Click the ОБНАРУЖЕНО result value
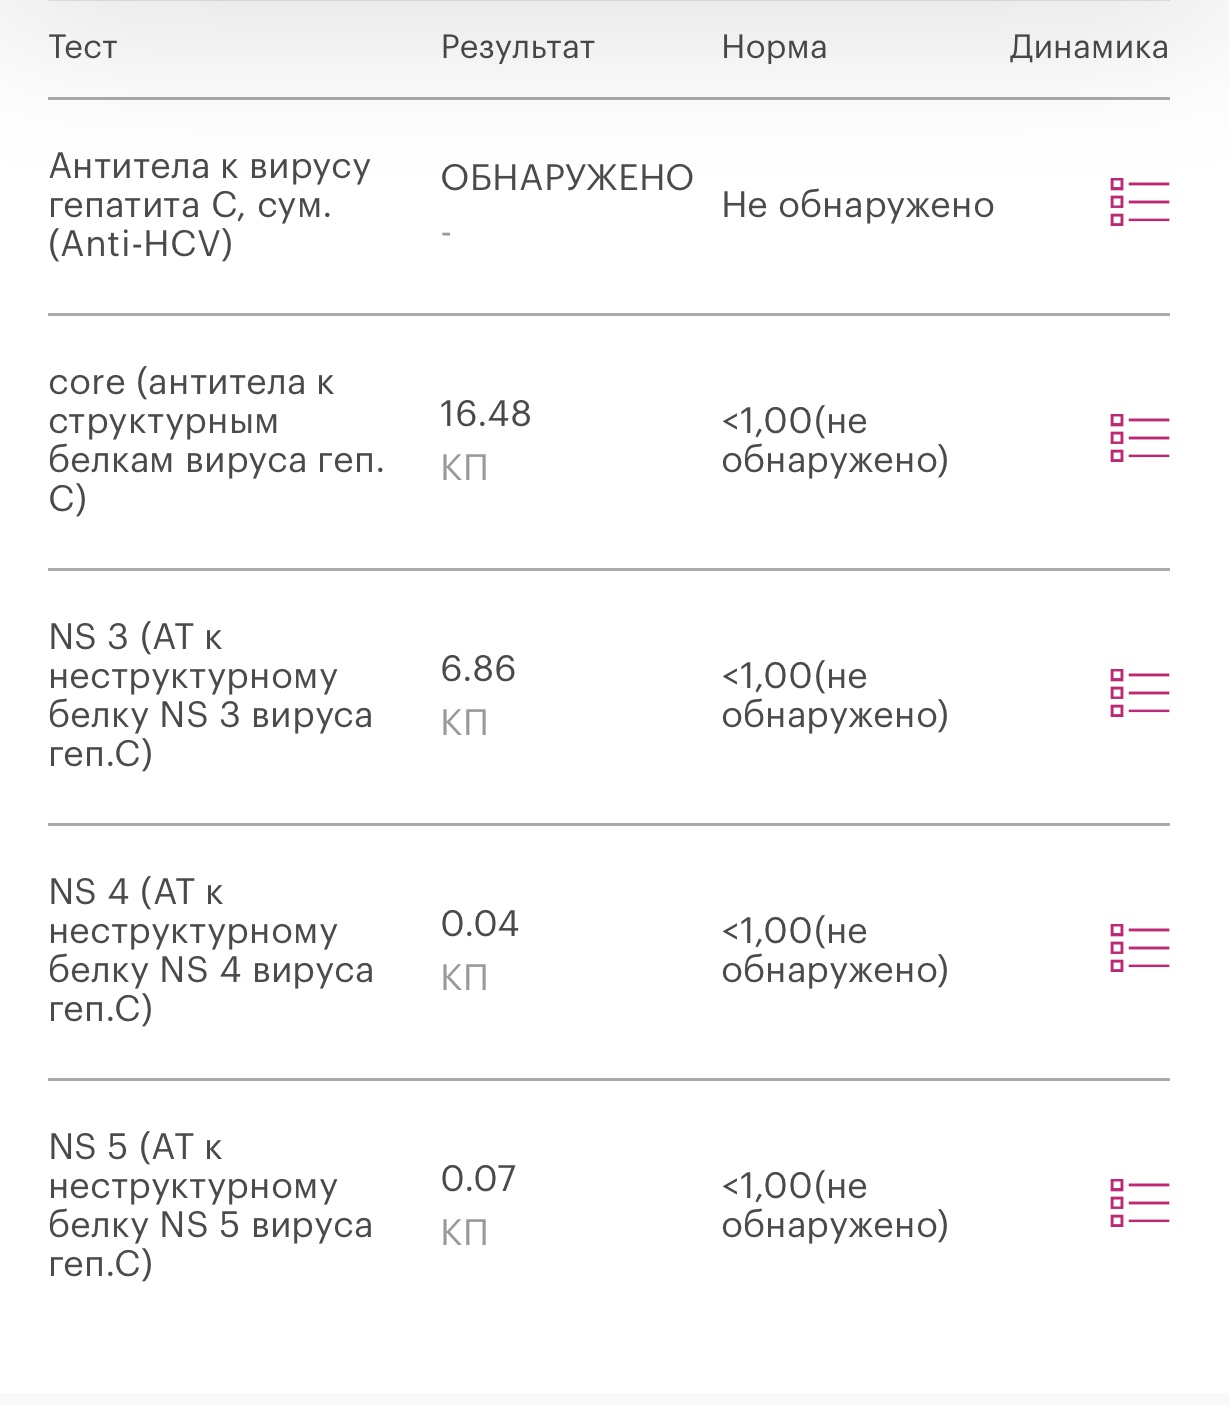Viewport: 1229px width, 1405px height. pyautogui.click(x=567, y=178)
